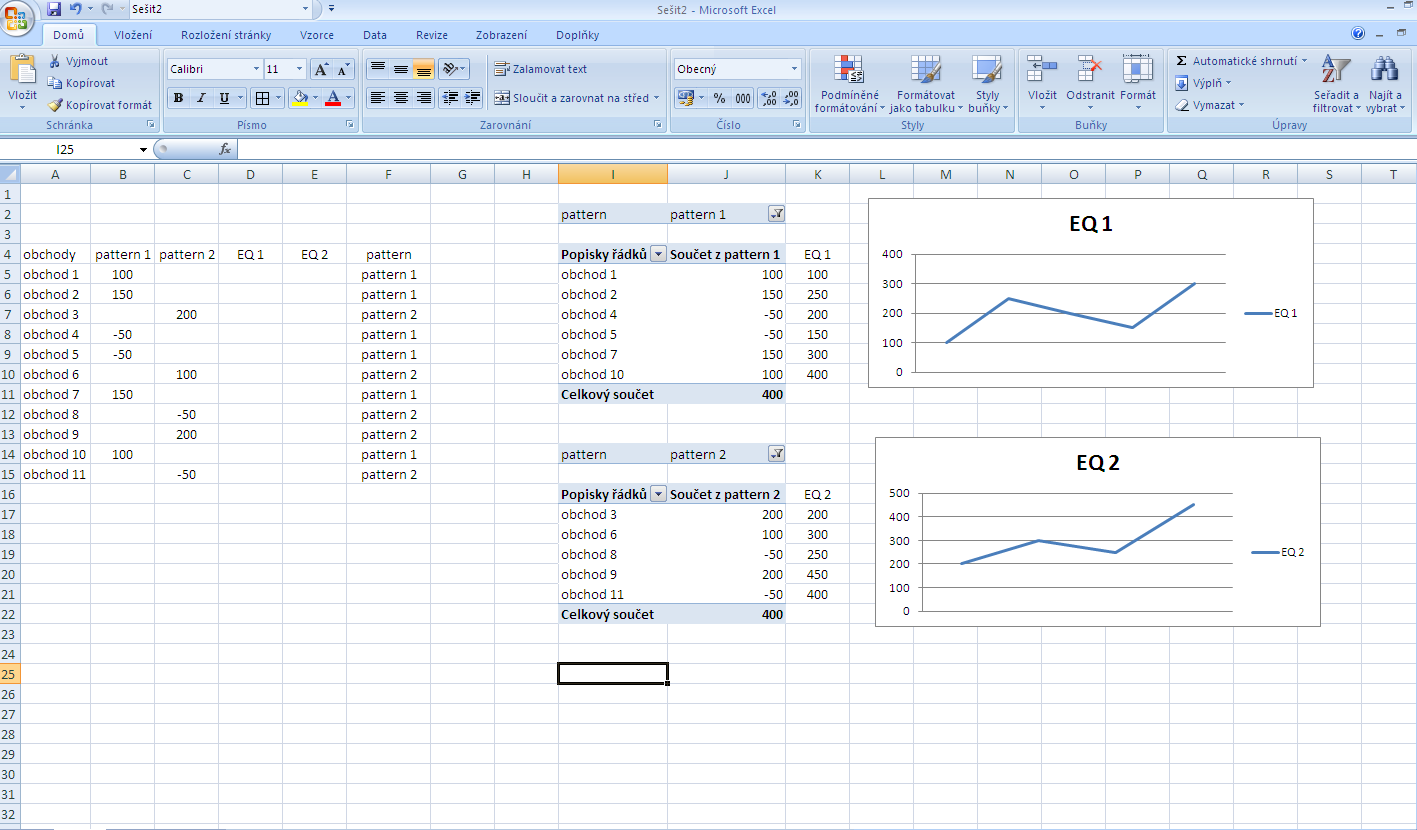Click the Format Painter brush icon
This screenshot has height=830, width=1417.
(x=56, y=105)
